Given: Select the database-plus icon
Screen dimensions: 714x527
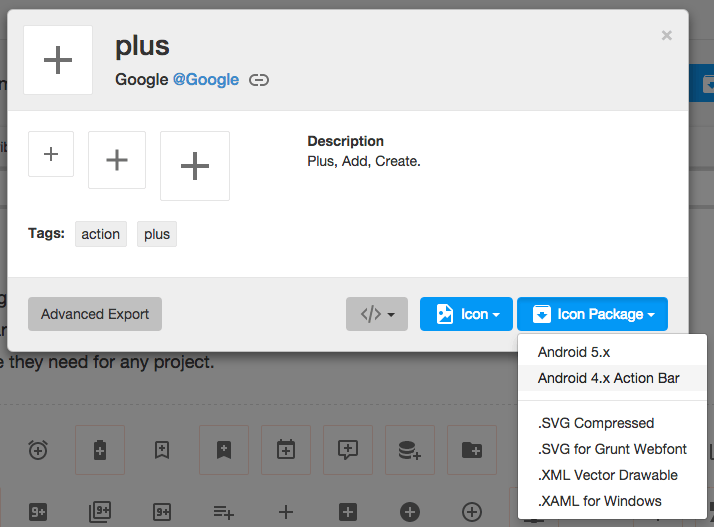Looking at the screenshot, I should click(409, 450).
